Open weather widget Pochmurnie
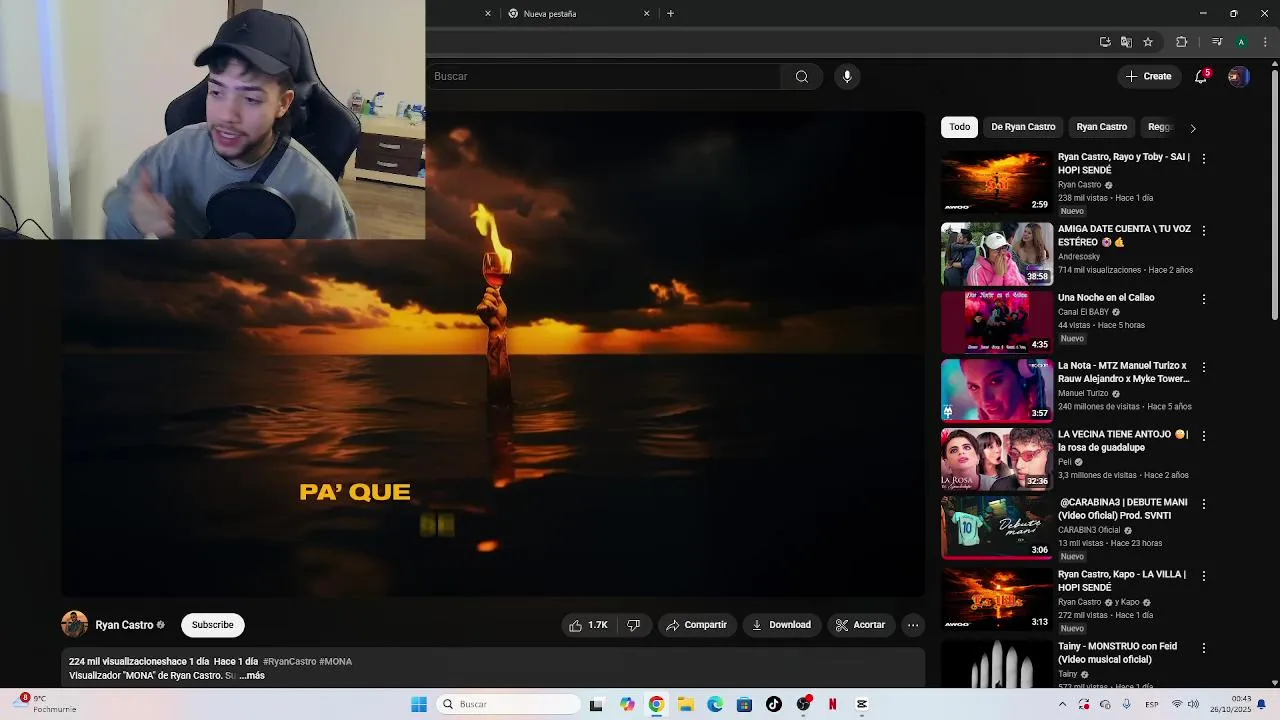Viewport: 1280px width, 720px height. pyautogui.click(x=45, y=704)
